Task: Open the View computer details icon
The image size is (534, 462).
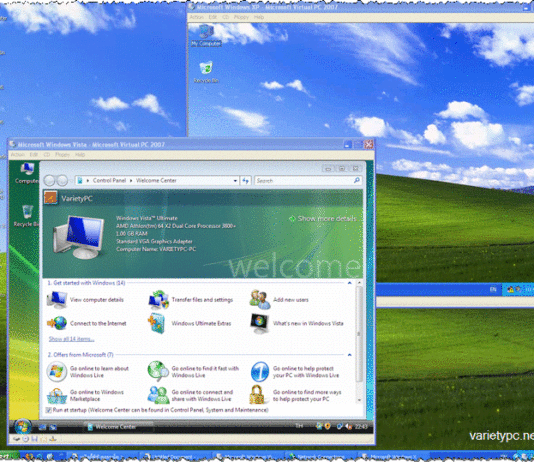Action: coord(57,300)
